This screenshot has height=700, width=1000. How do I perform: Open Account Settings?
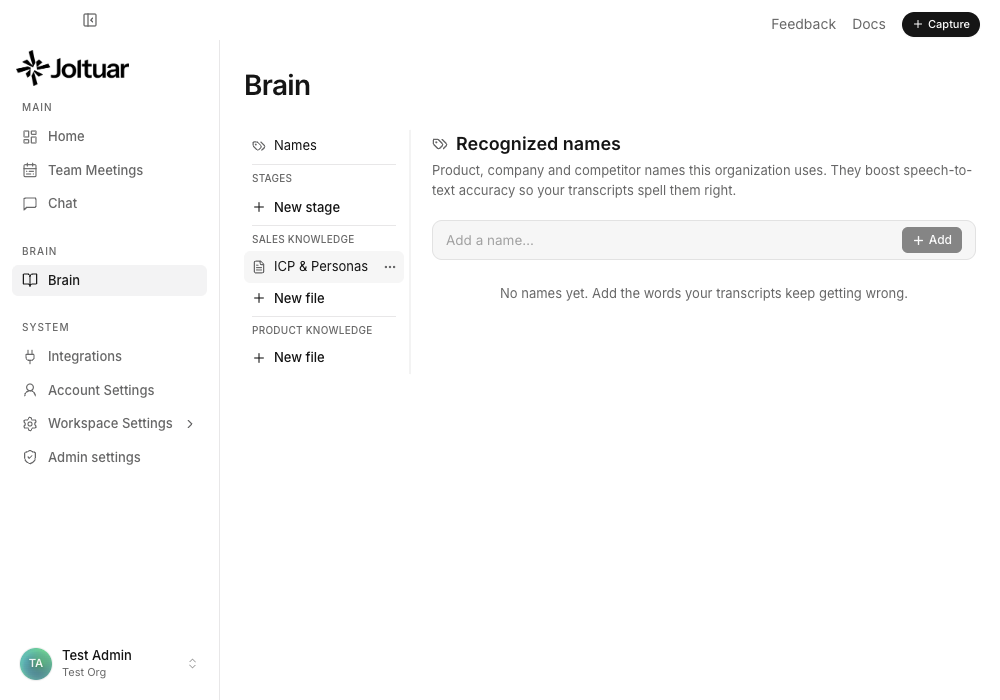[x=109, y=390]
